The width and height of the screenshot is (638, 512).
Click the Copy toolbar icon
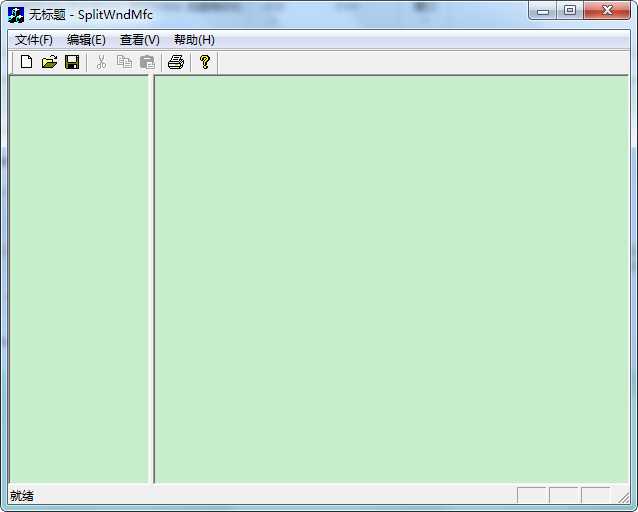pyautogui.click(x=124, y=62)
